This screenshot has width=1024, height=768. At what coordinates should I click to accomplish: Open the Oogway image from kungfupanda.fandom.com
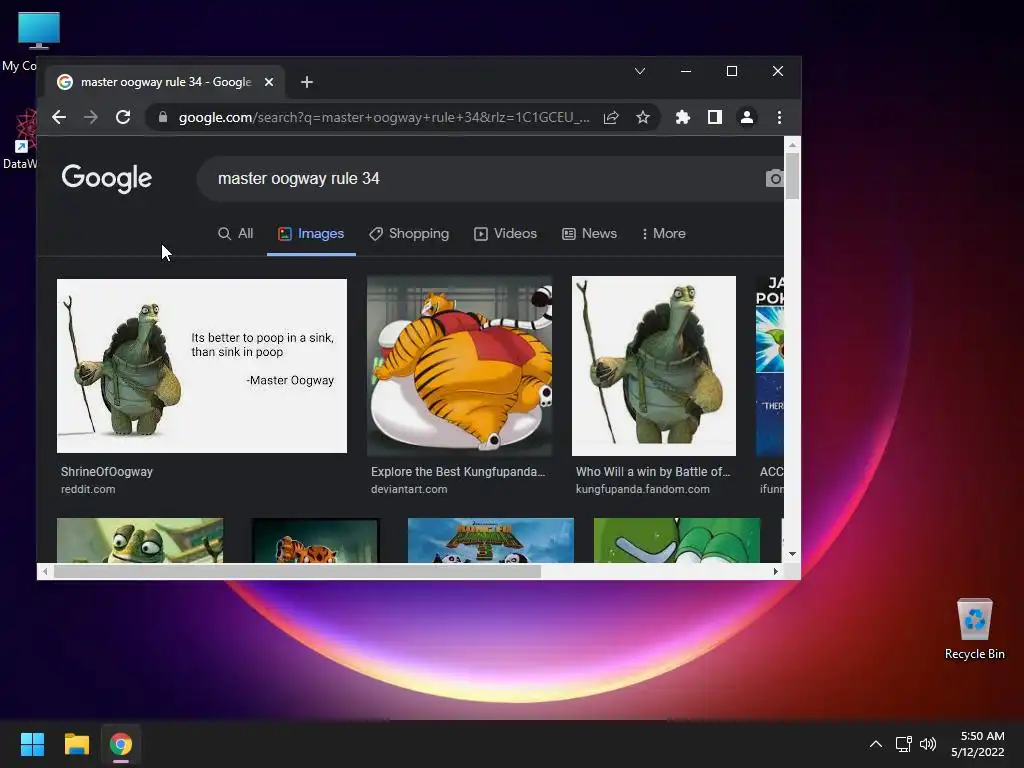click(654, 366)
